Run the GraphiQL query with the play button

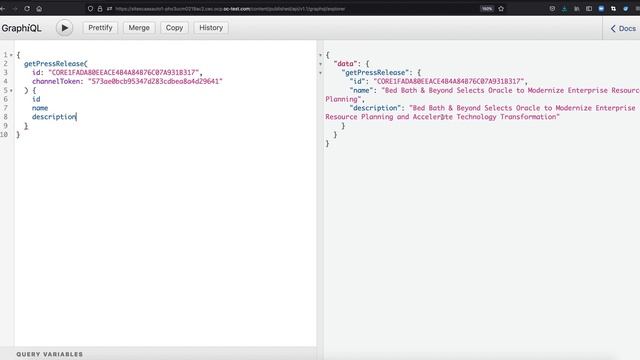coord(64,28)
